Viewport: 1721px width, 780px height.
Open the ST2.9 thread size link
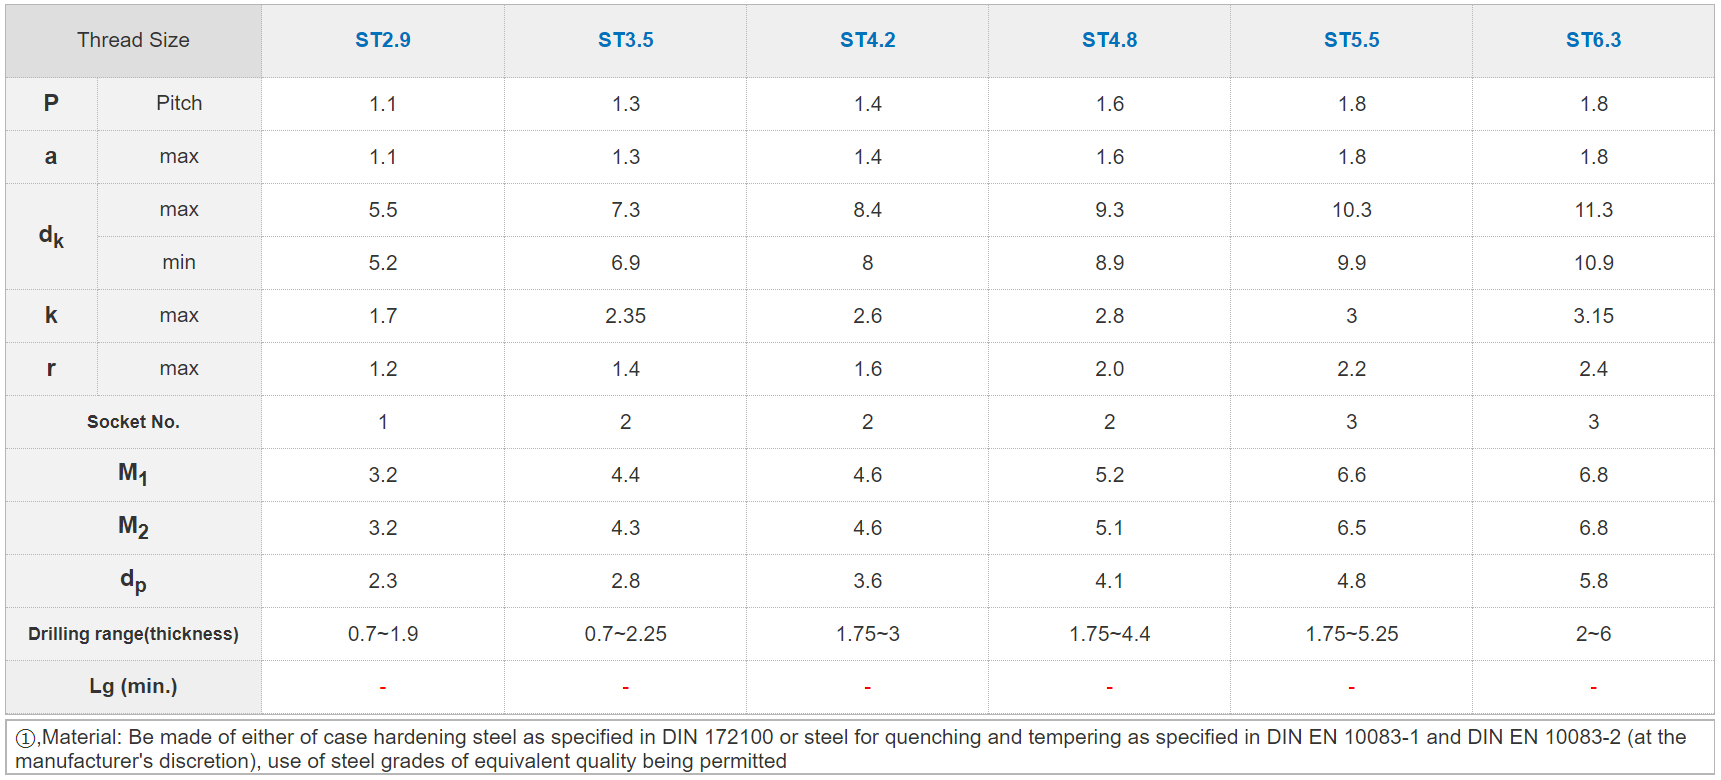[383, 40]
